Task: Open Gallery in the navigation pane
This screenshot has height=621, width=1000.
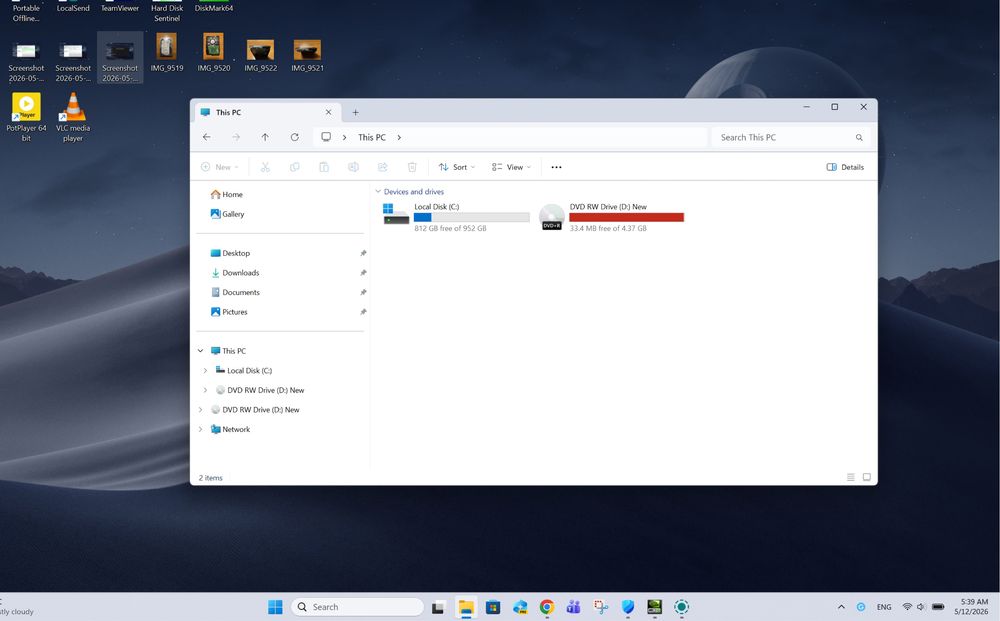Action: pyautogui.click(x=228, y=214)
